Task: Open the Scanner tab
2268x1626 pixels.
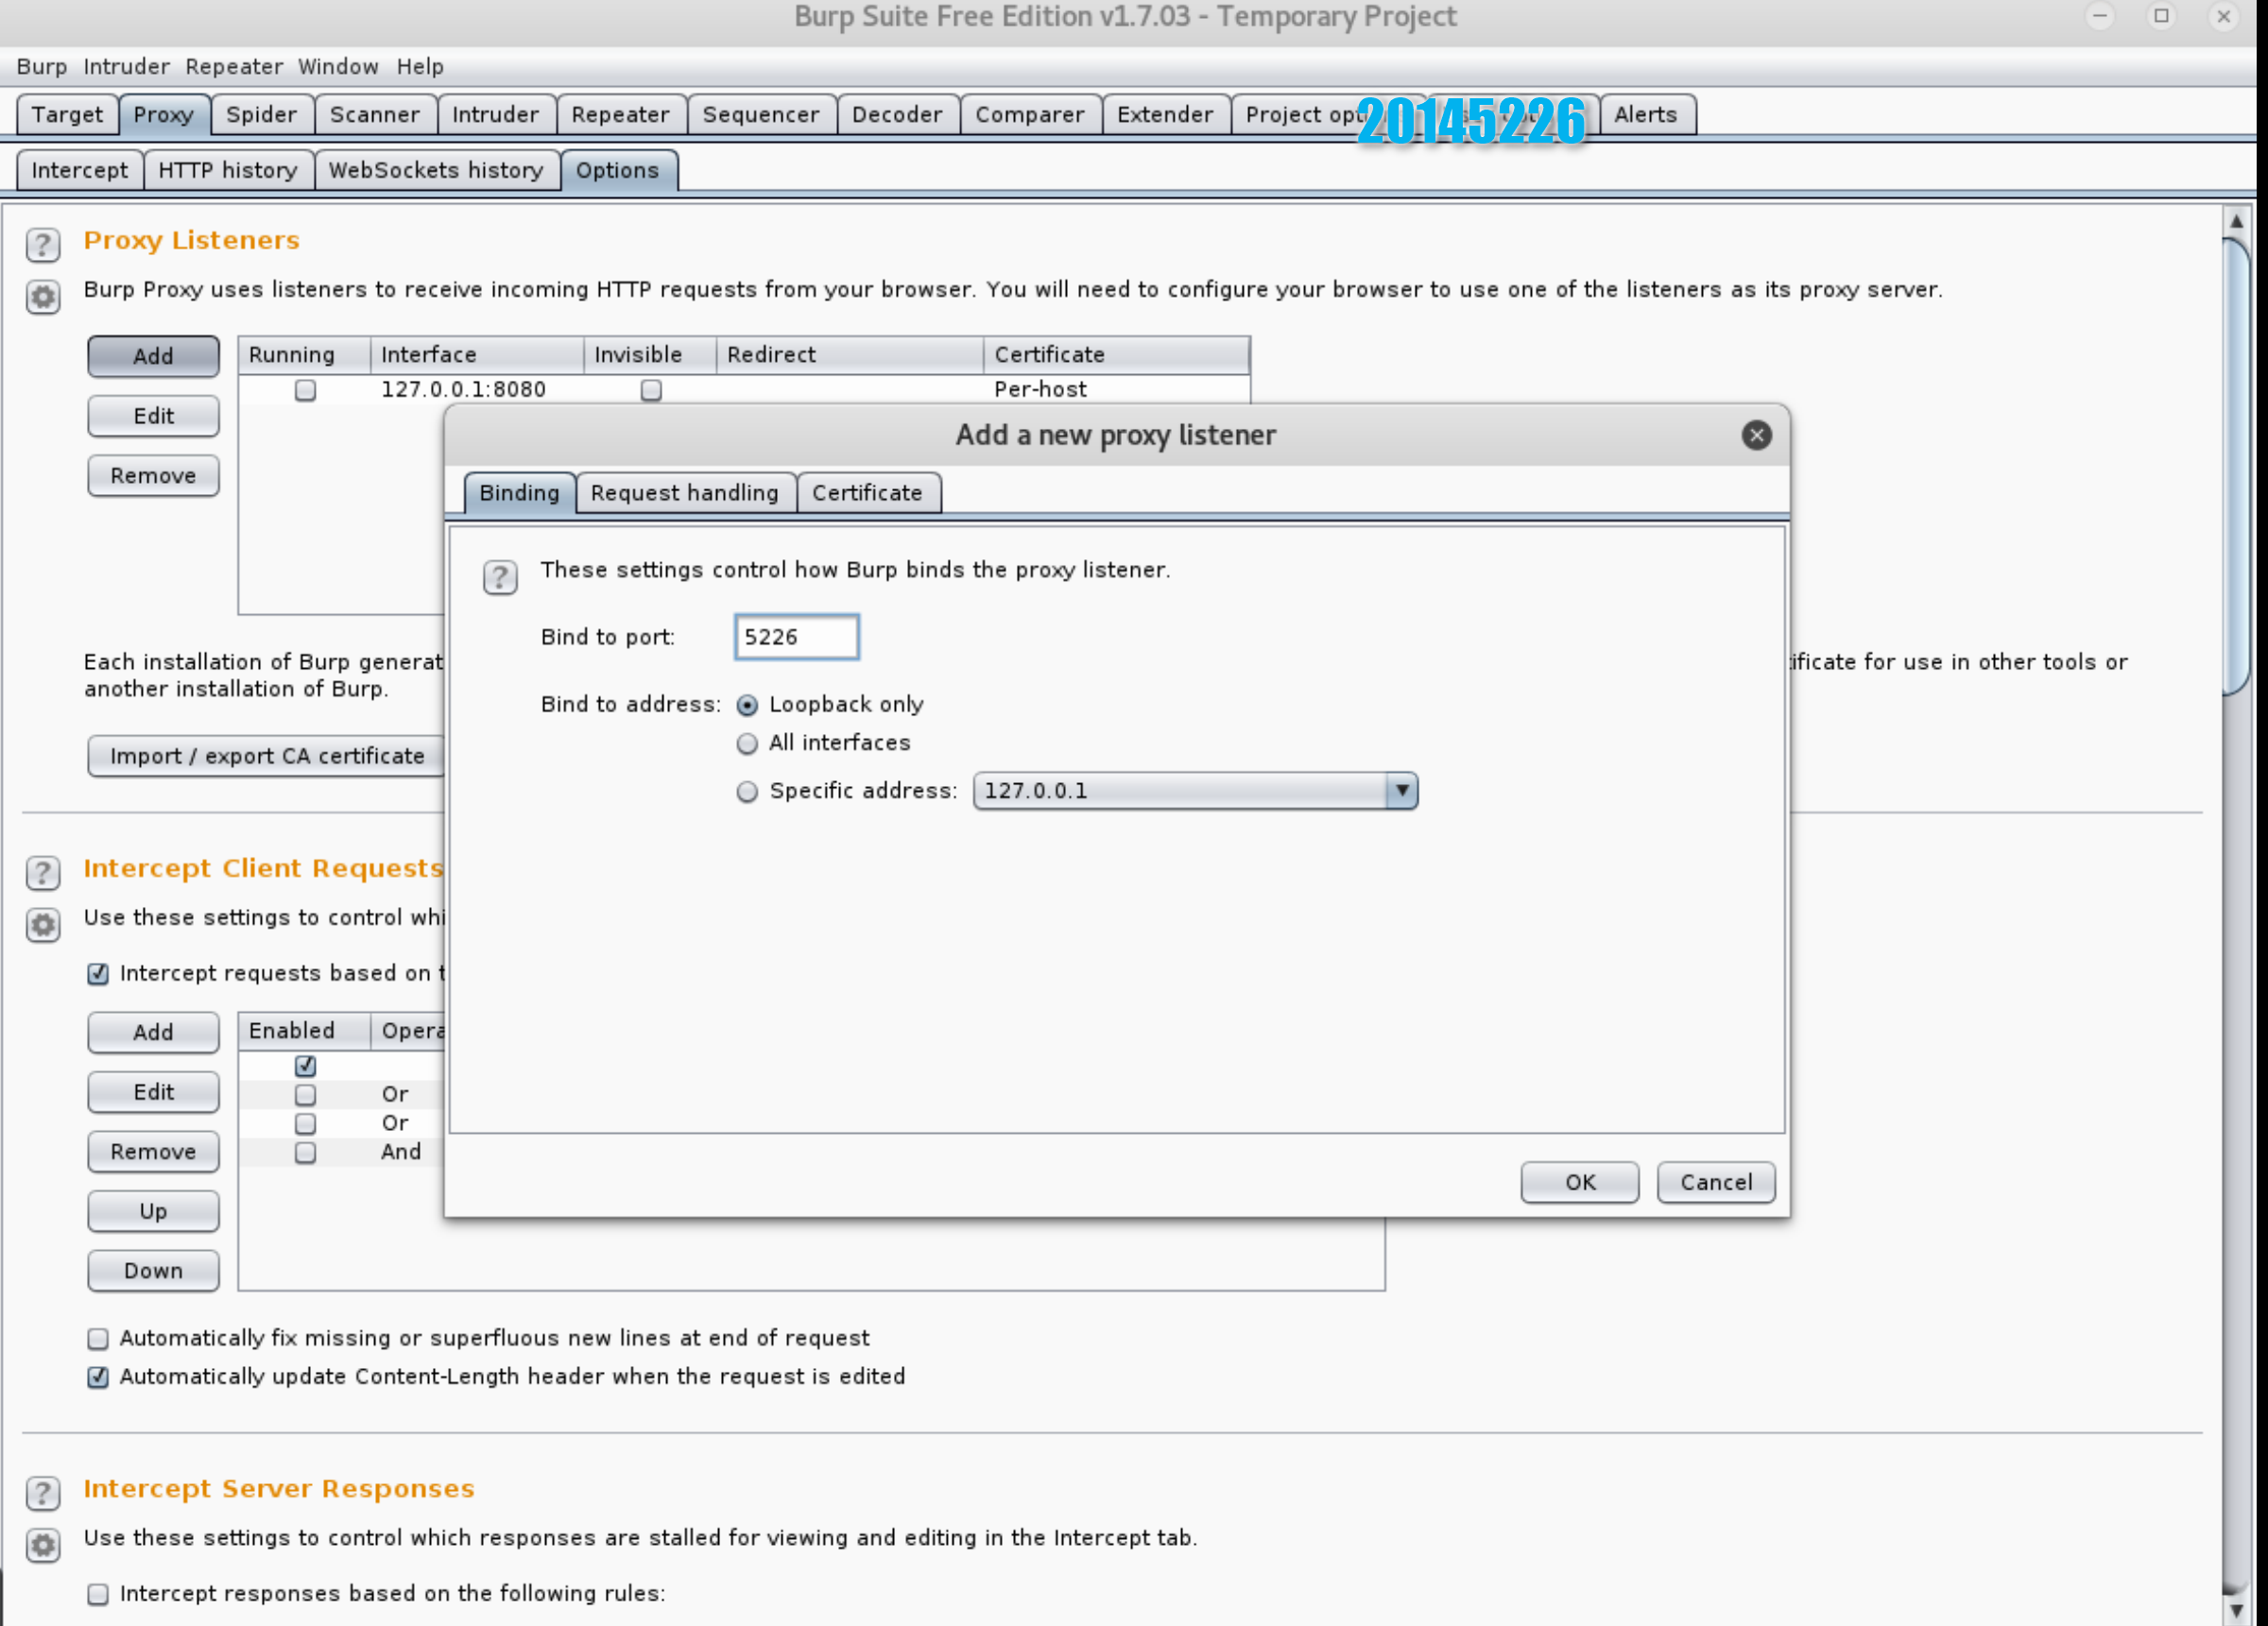Action: pyautogui.click(x=375, y=115)
